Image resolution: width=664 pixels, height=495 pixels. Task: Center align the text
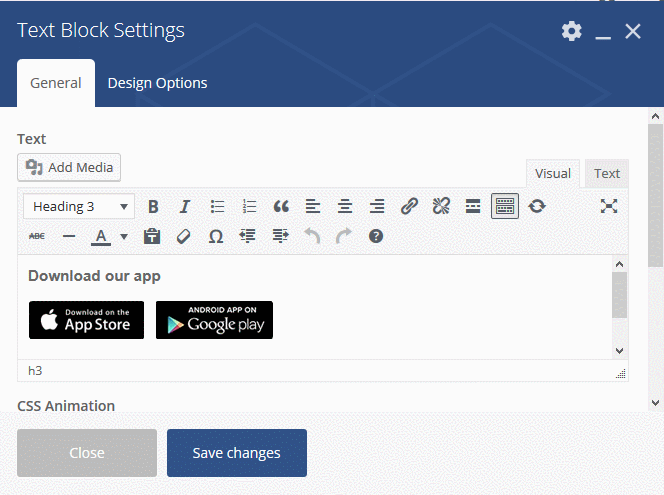coord(345,207)
